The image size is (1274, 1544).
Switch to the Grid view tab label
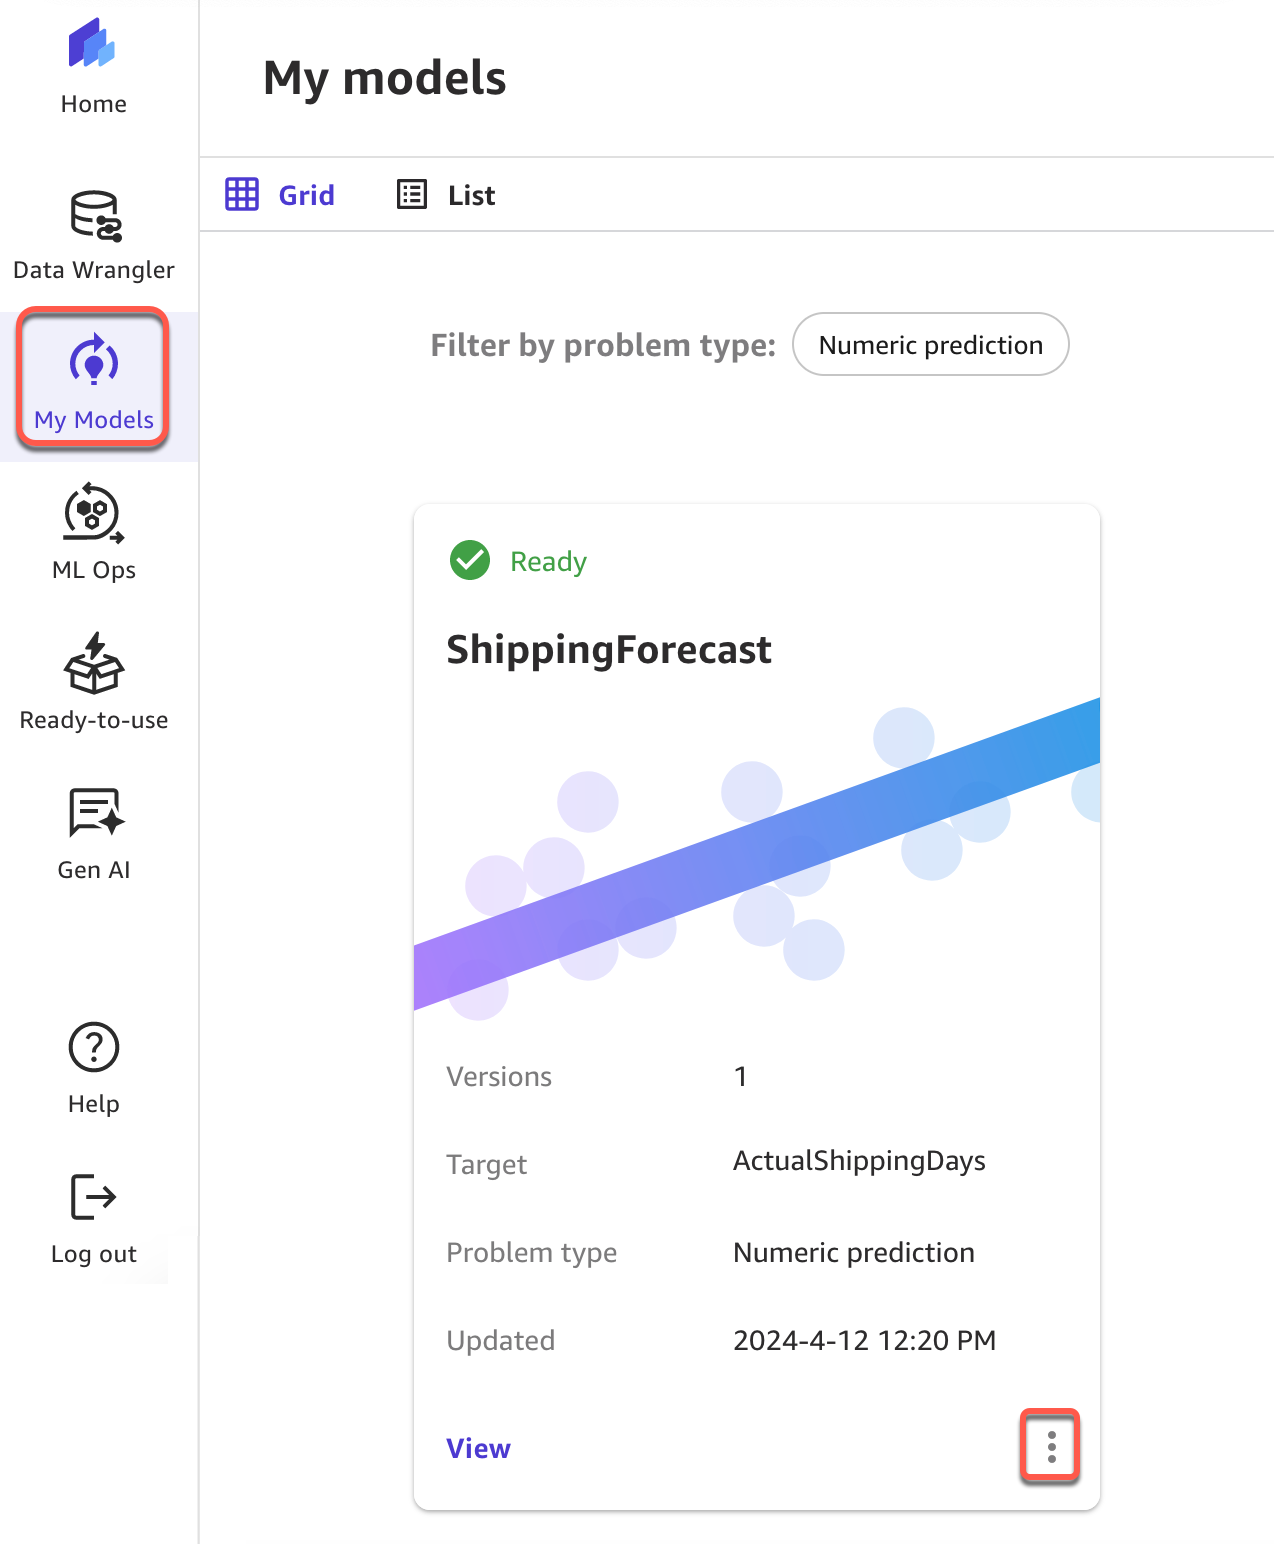(x=306, y=196)
